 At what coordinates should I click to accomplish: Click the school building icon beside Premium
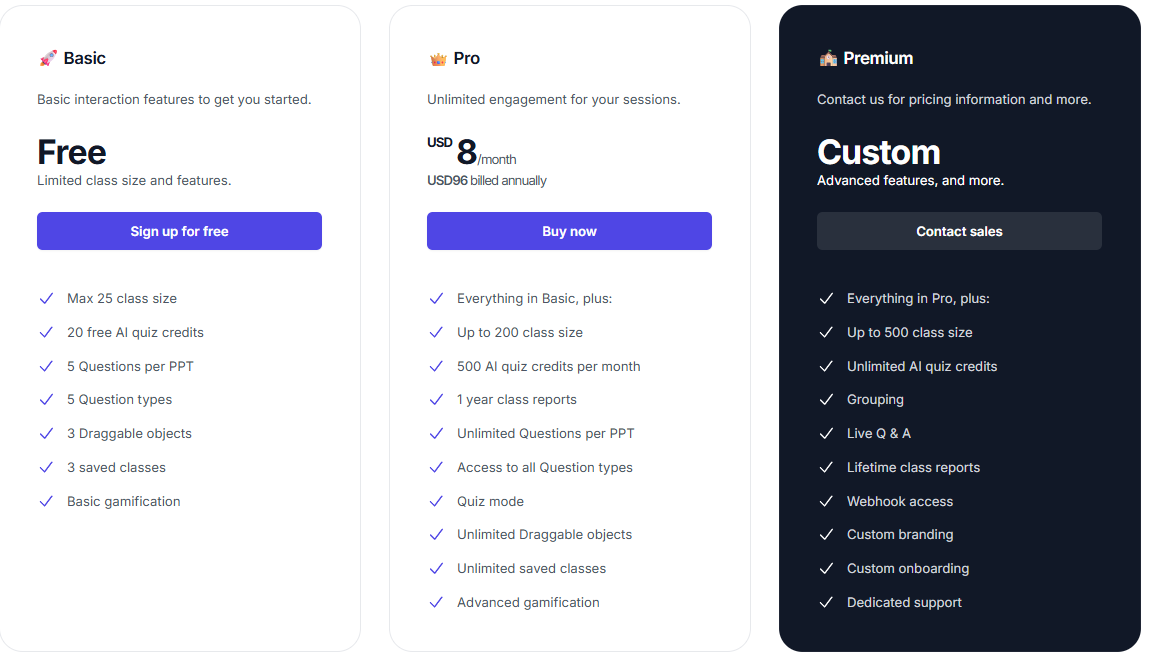[828, 58]
